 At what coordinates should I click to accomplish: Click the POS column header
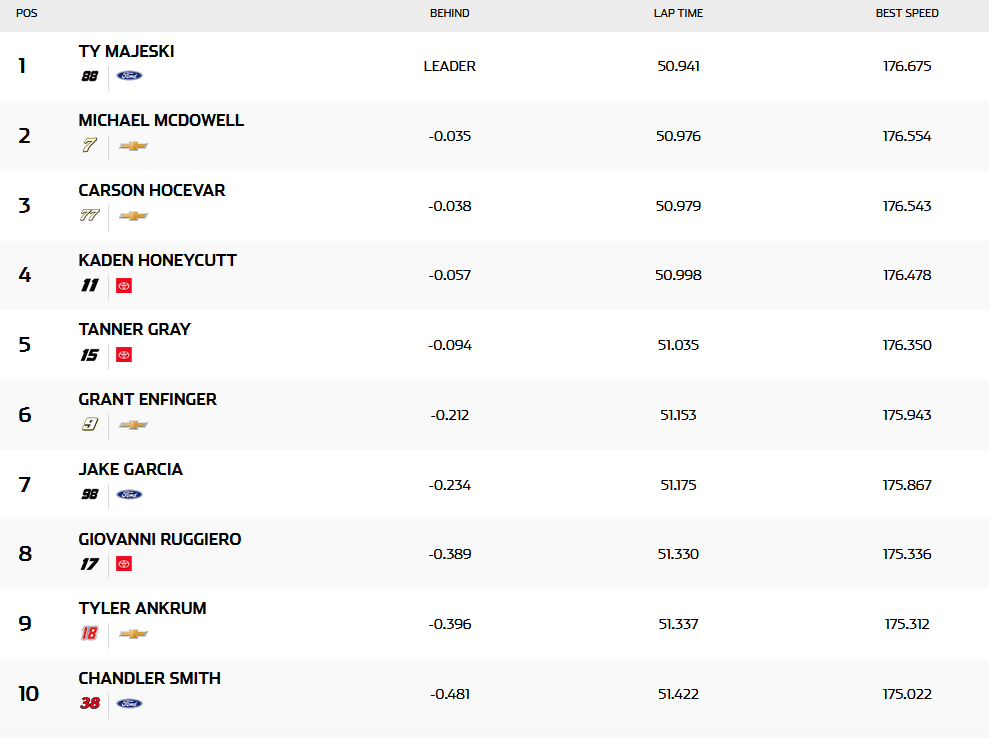pyautogui.click(x=27, y=14)
